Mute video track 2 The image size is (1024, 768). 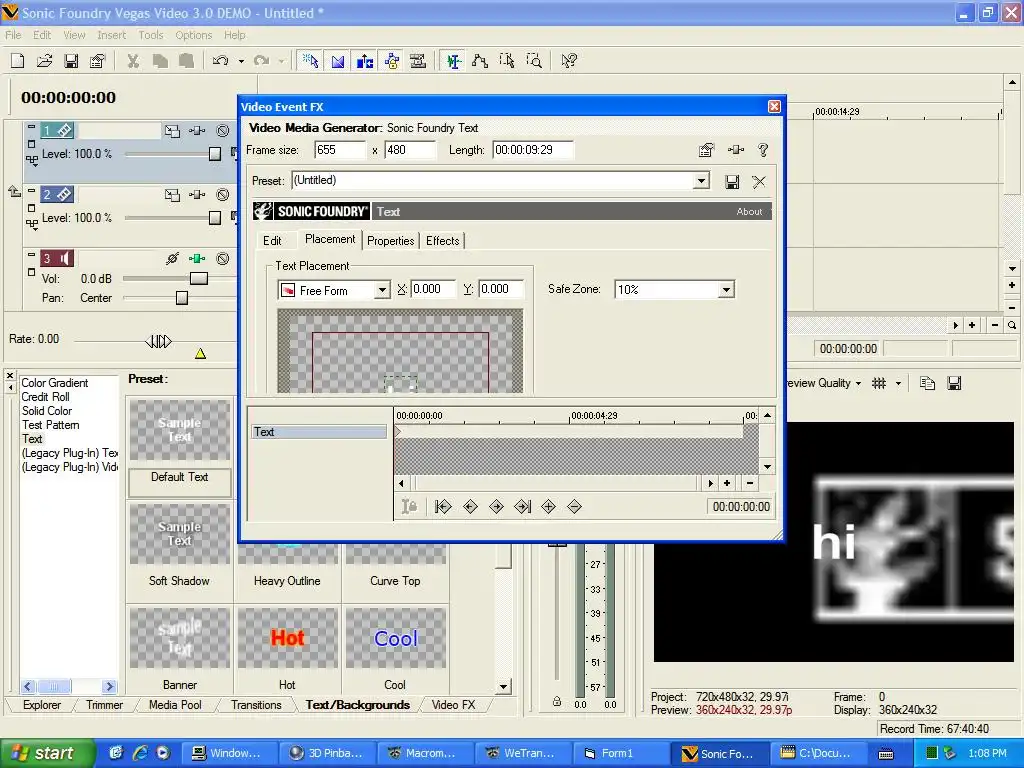223,195
